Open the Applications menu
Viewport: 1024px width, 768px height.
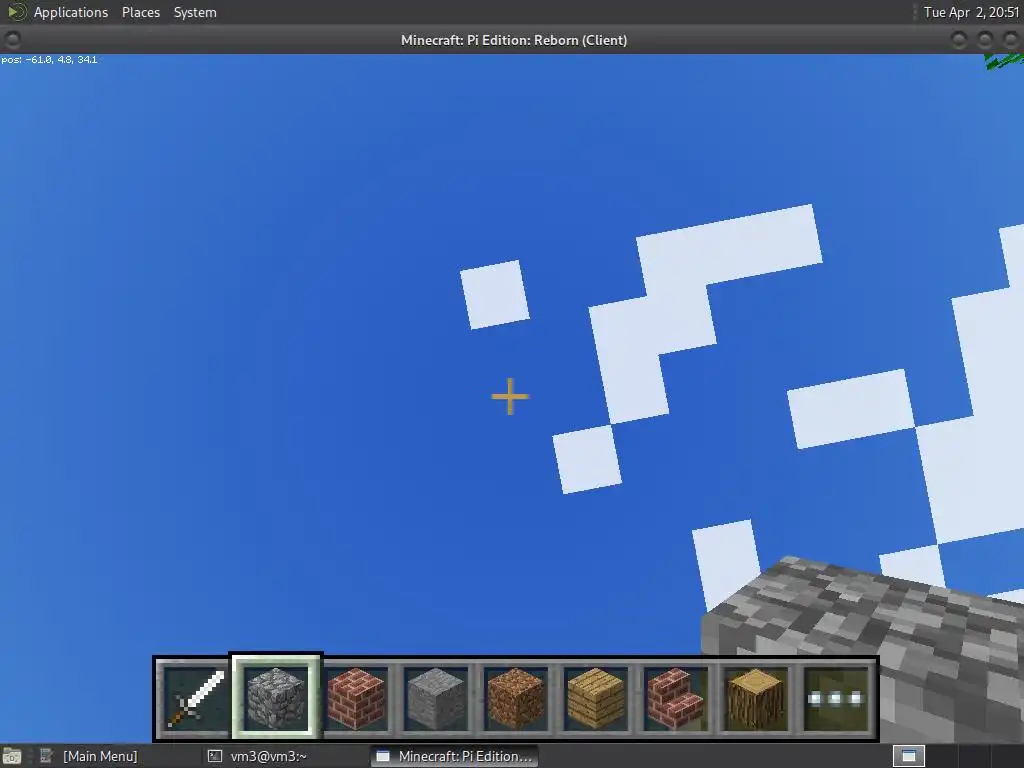[x=71, y=12]
